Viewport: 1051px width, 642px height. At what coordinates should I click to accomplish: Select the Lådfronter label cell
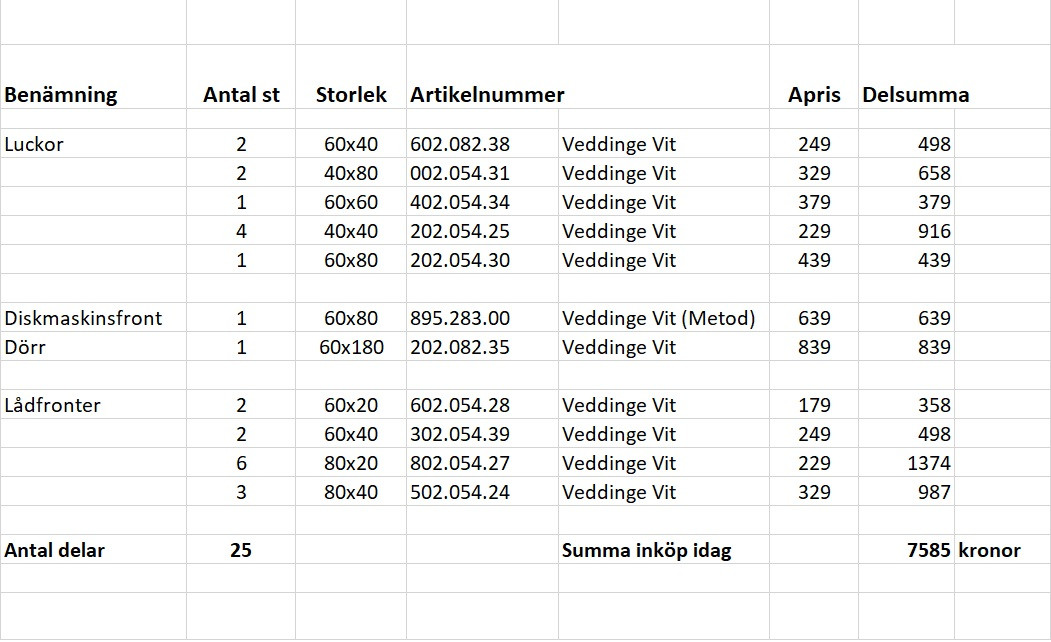tap(93, 405)
